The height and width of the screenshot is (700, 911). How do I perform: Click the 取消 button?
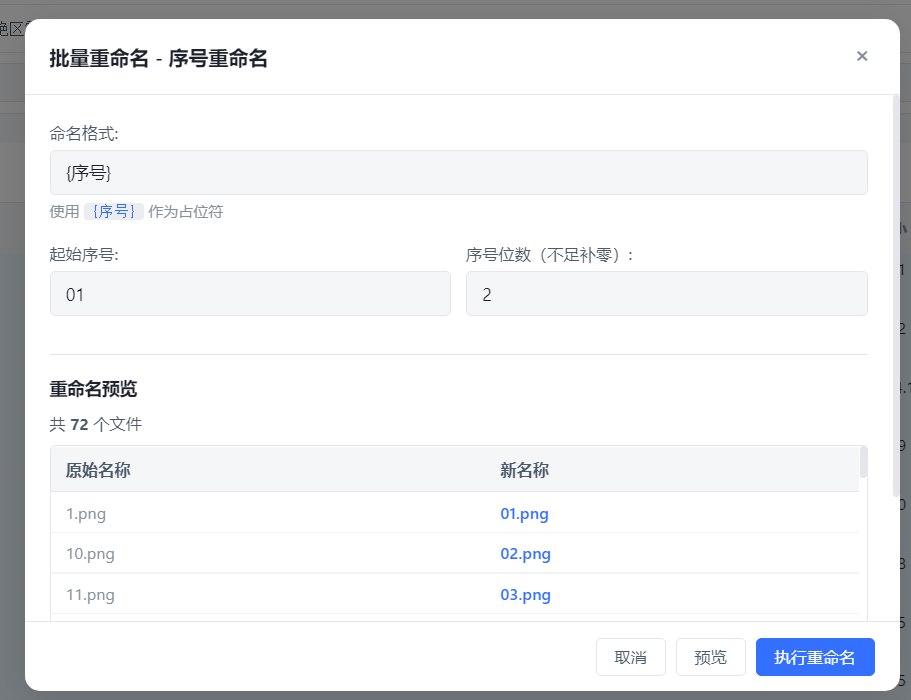(x=630, y=657)
